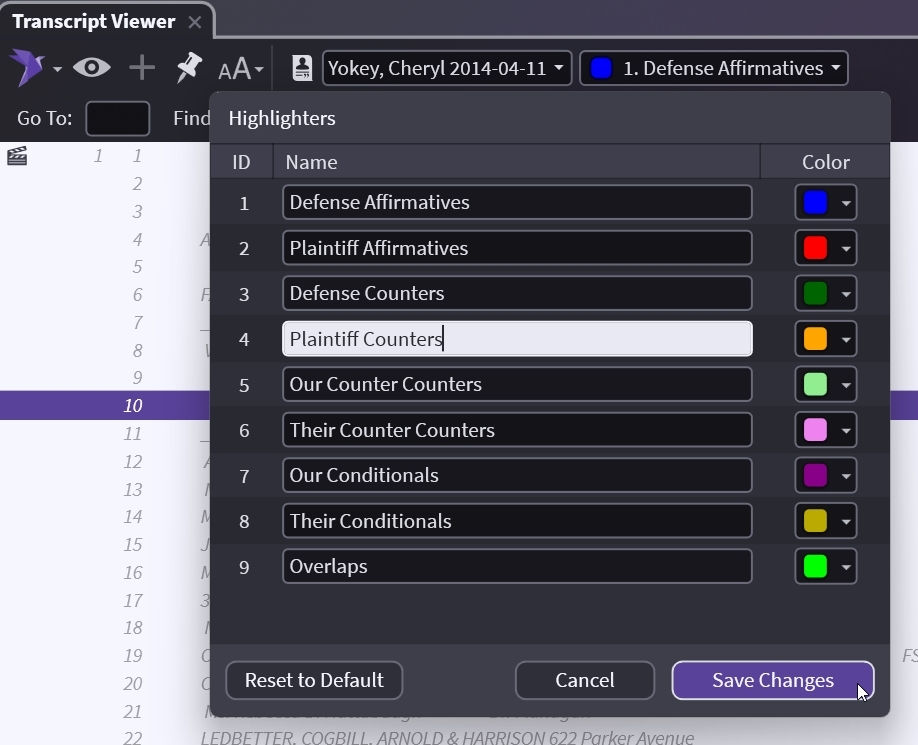Toggle the eye visibility icon
918x745 pixels.
[x=91, y=68]
